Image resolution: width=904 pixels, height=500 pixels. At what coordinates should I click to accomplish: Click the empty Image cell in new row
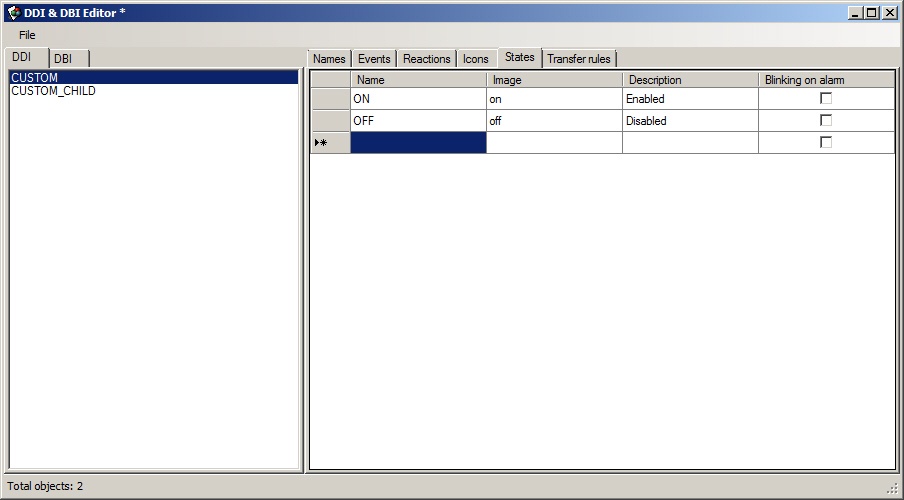[x=555, y=142]
